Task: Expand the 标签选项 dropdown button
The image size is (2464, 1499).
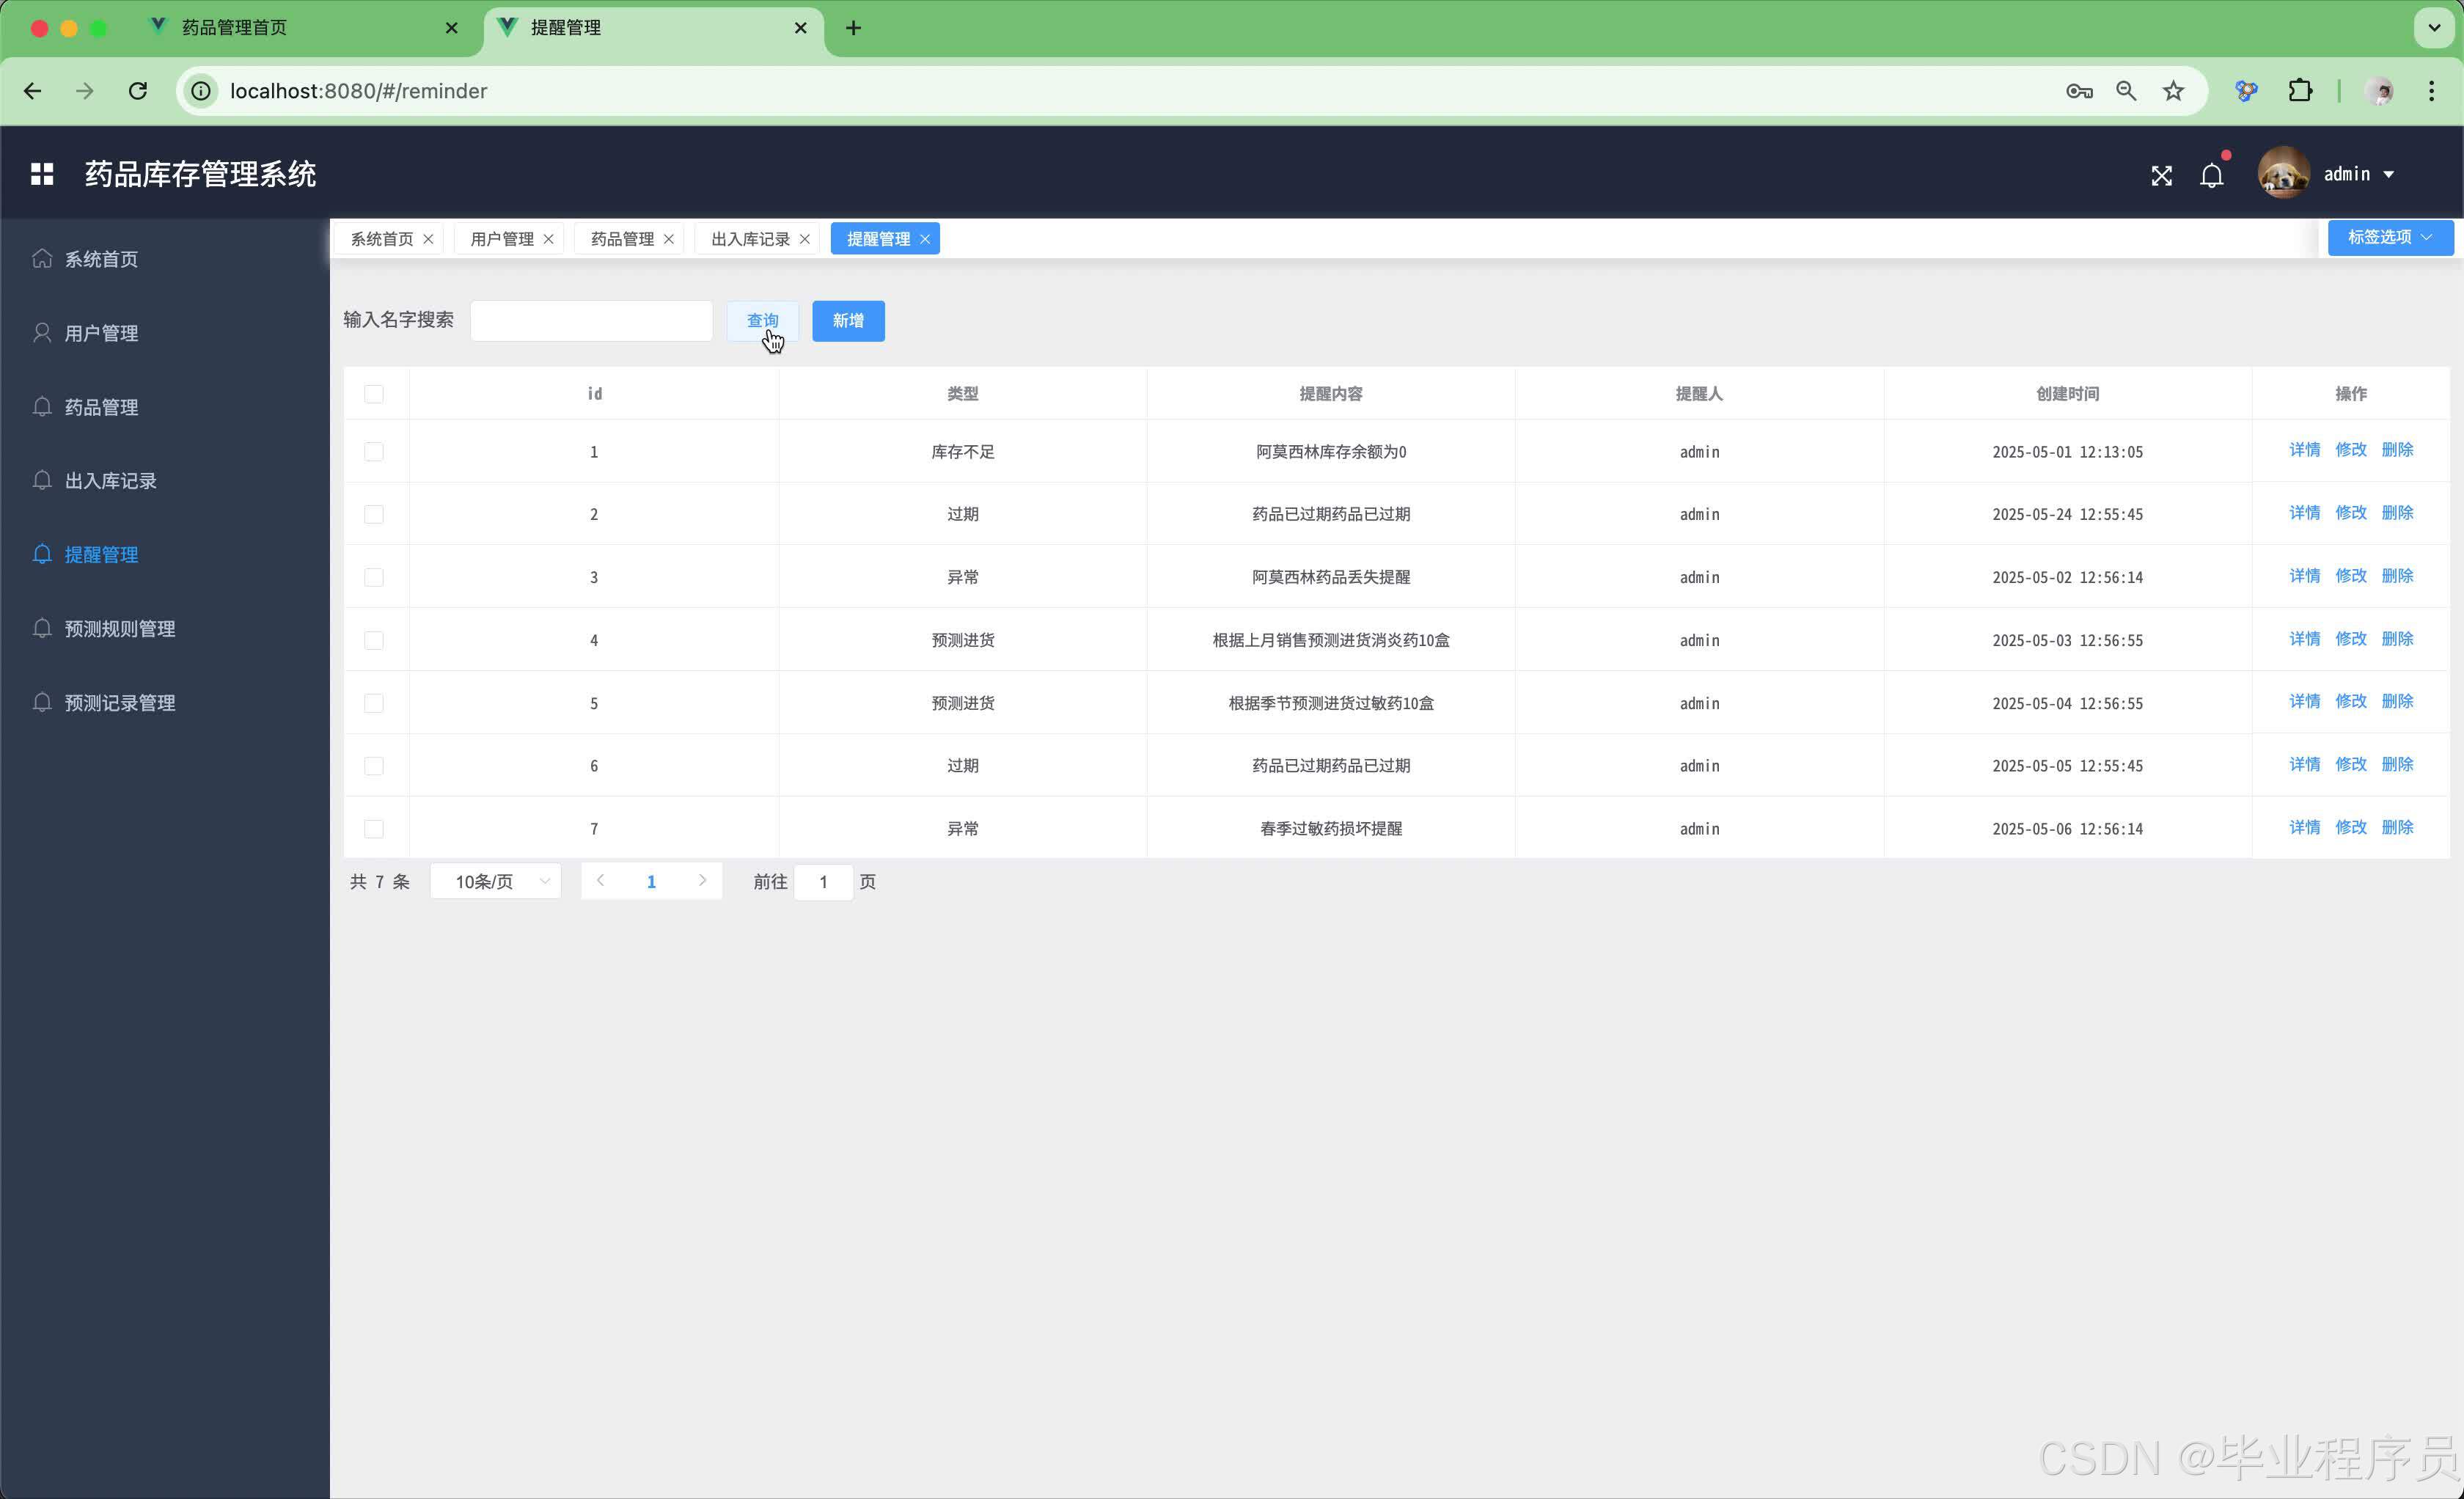Action: pyautogui.click(x=2389, y=237)
